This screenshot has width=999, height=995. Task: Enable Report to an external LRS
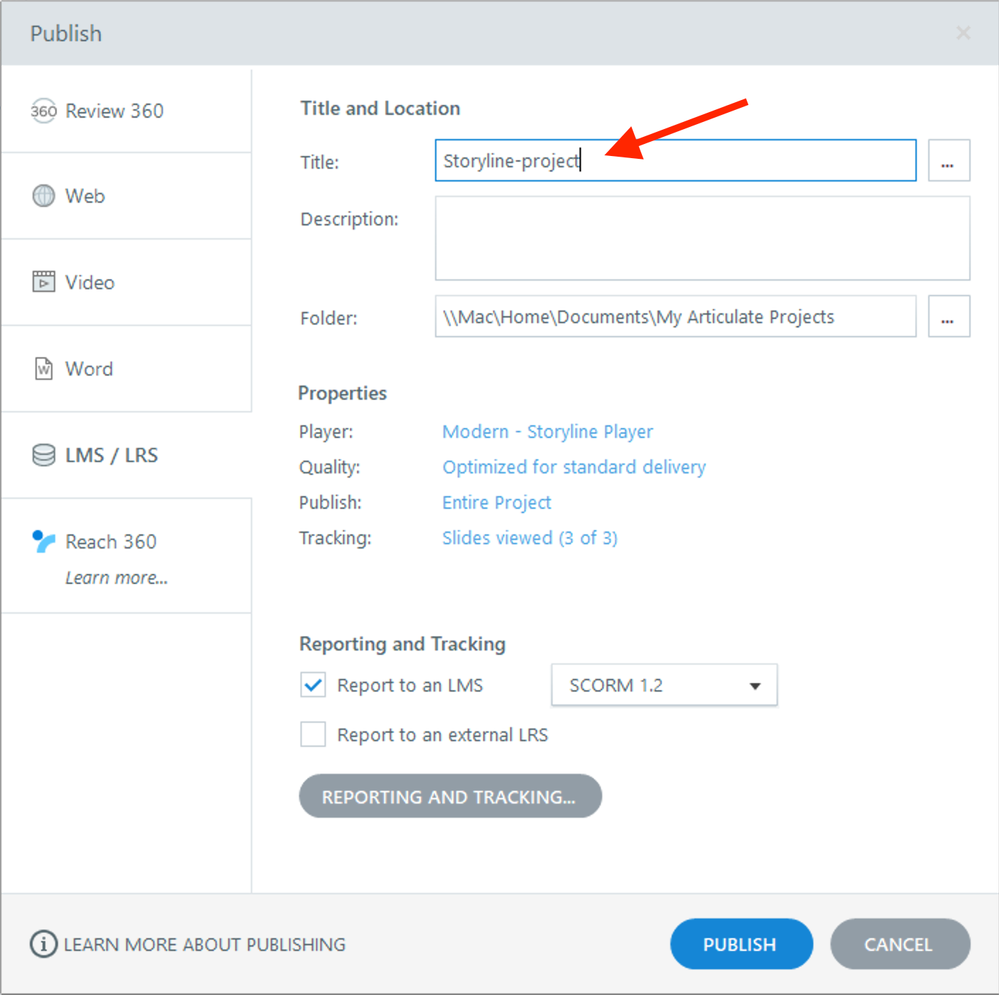[313, 735]
